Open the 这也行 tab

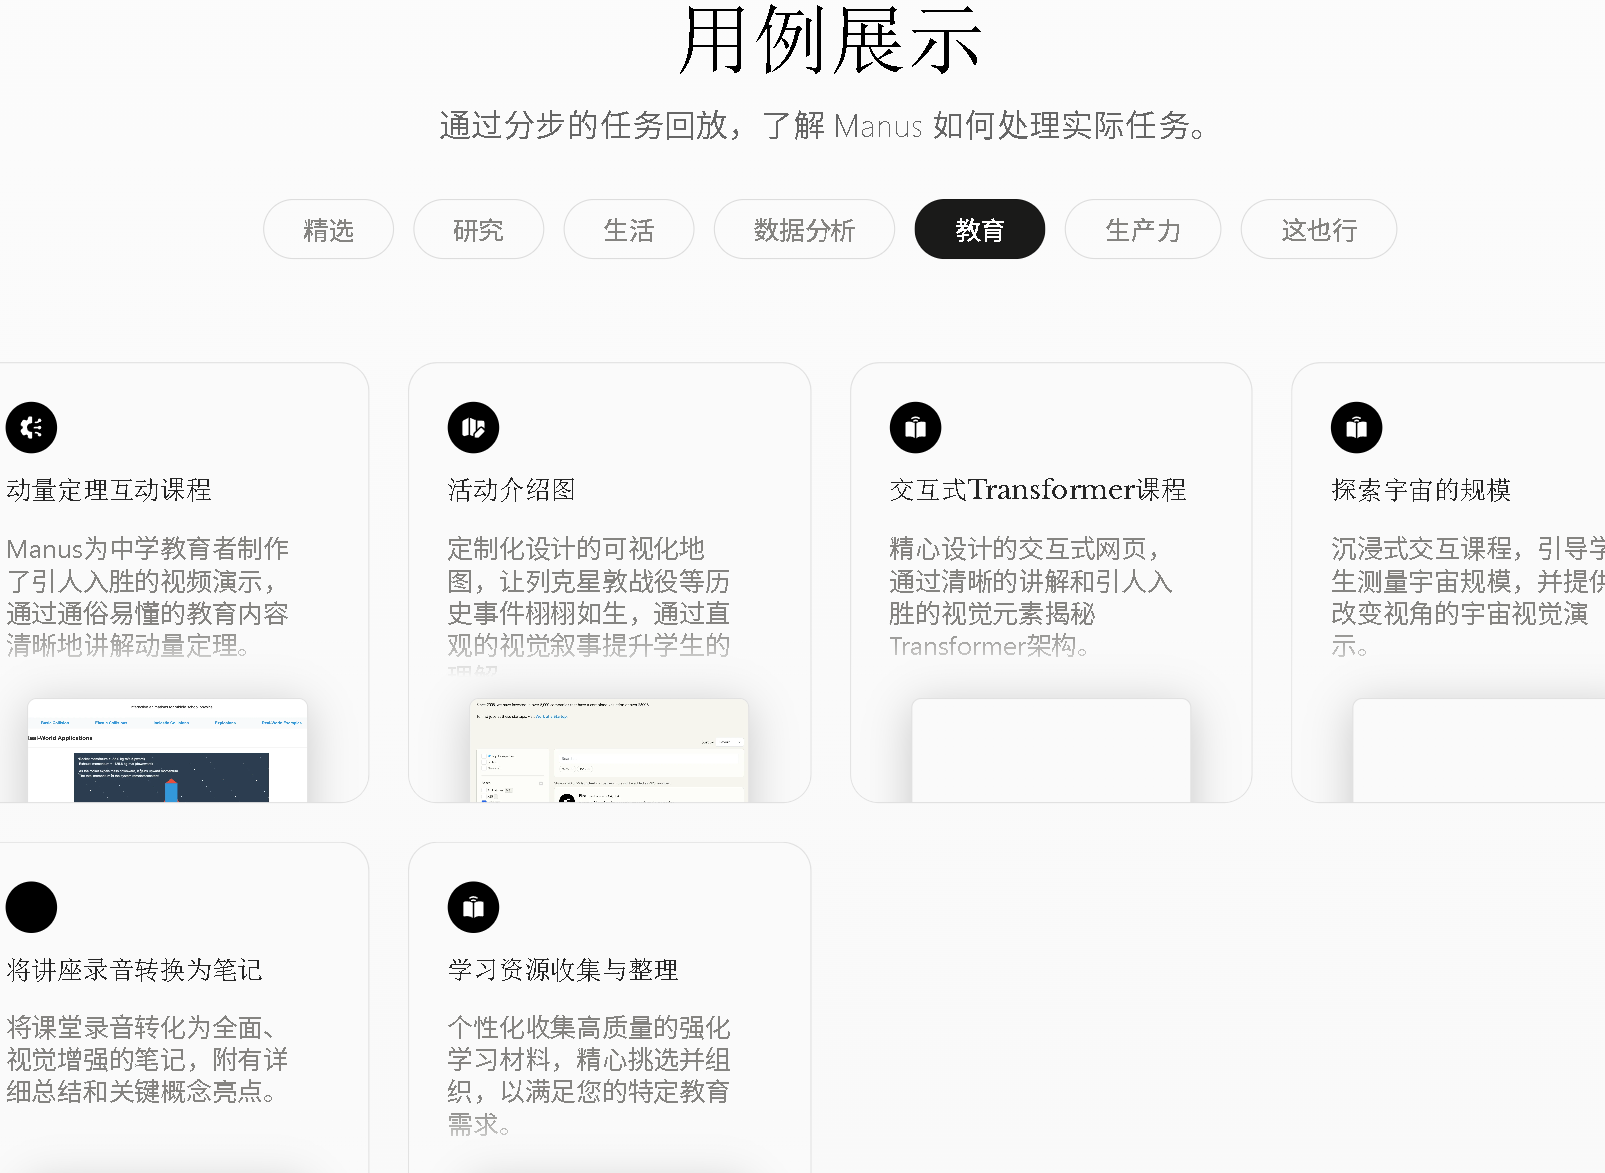pyautogui.click(x=1319, y=229)
